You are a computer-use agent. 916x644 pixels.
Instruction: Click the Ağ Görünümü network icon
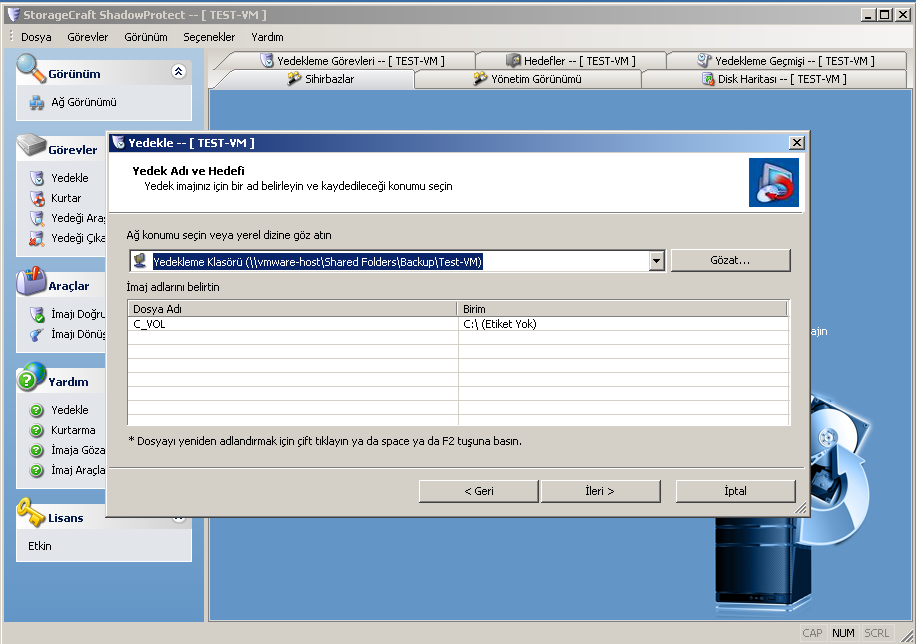pos(37,102)
